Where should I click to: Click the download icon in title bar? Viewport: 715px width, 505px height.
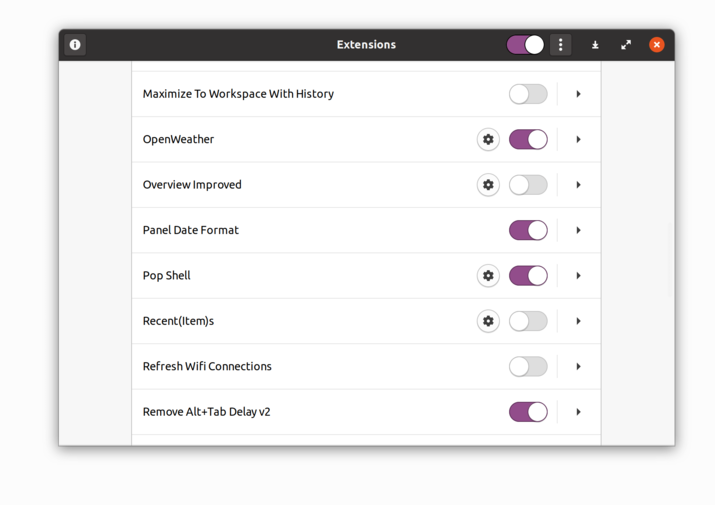(x=595, y=45)
